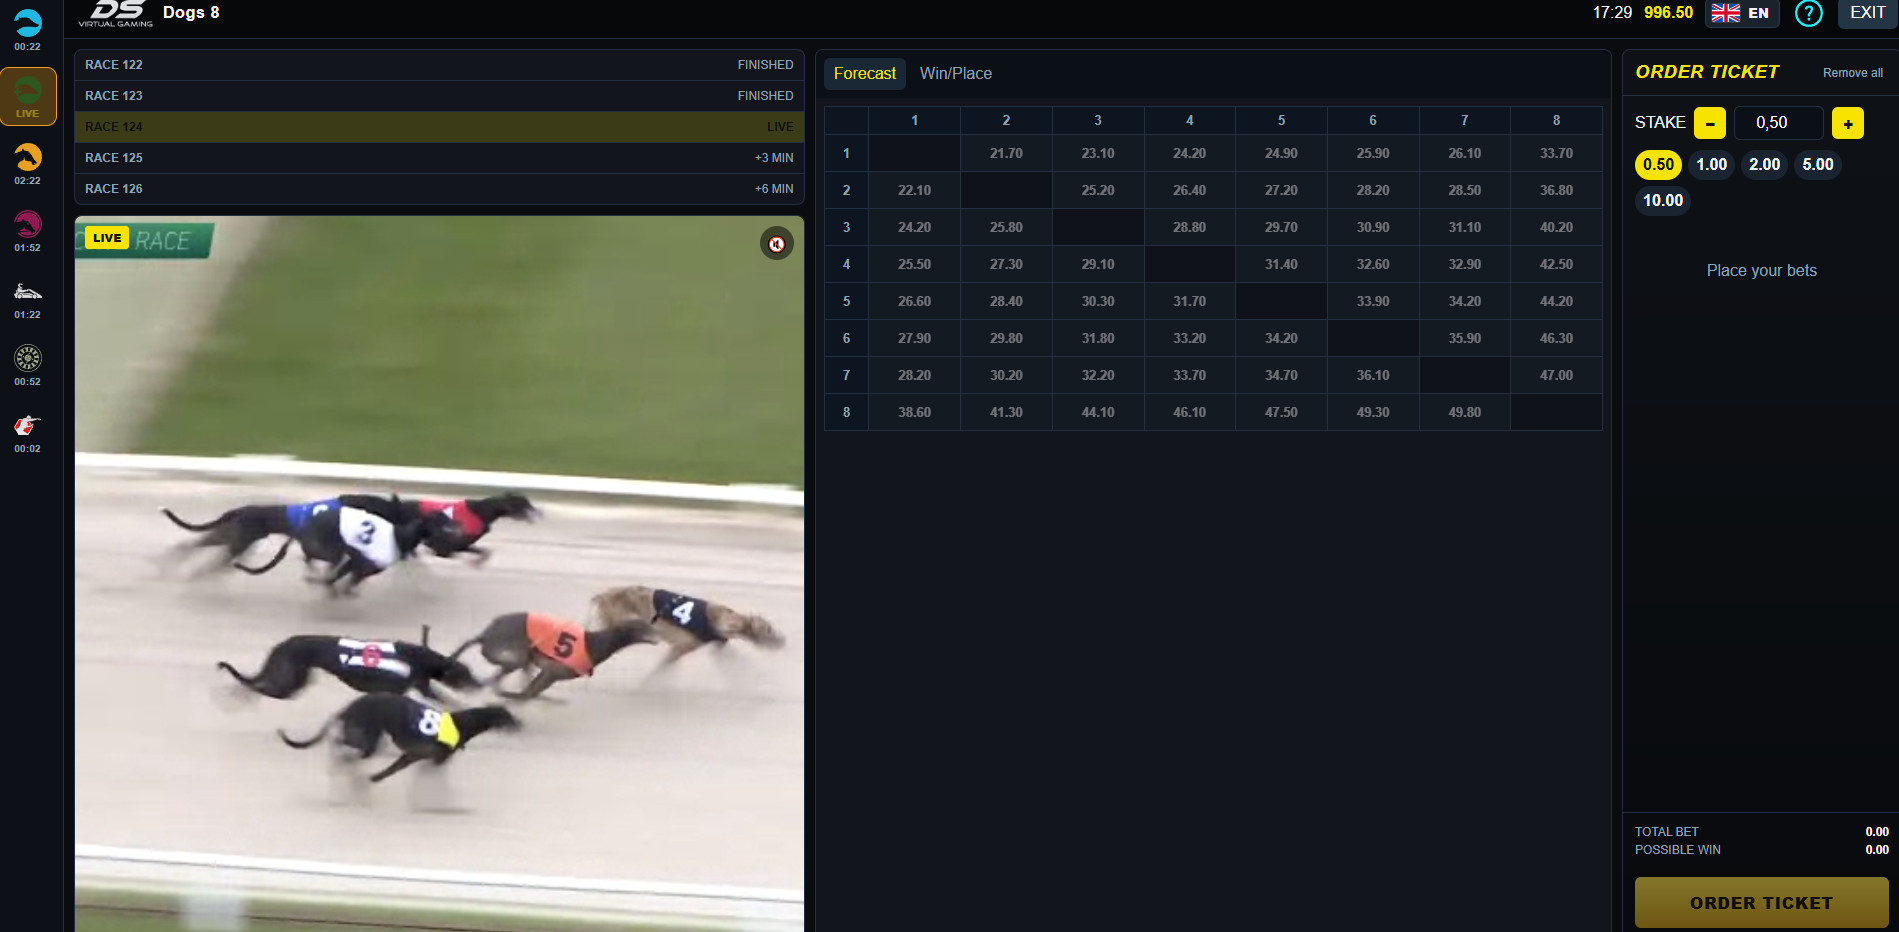Pick forecast odds 41.30

[1006, 413]
